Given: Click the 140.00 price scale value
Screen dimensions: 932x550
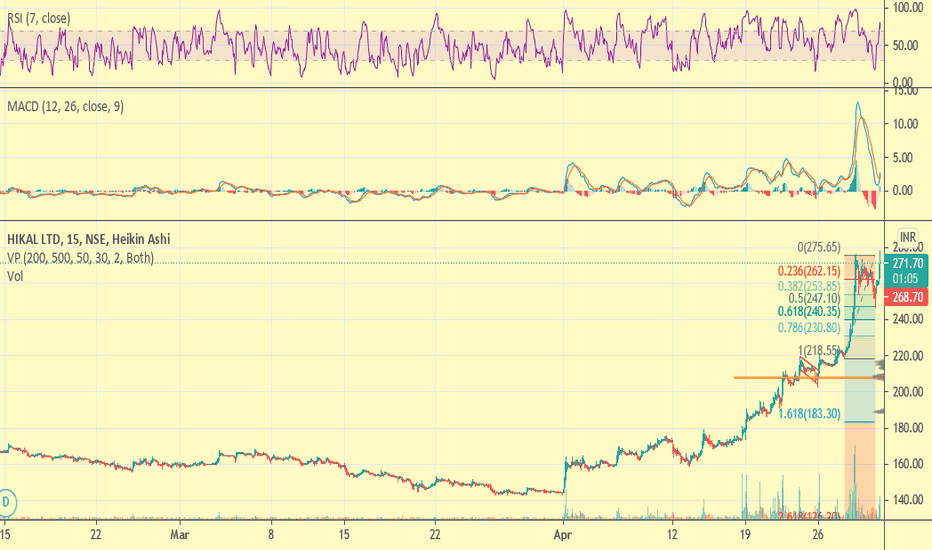Looking at the screenshot, I should click(x=908, y=500).
